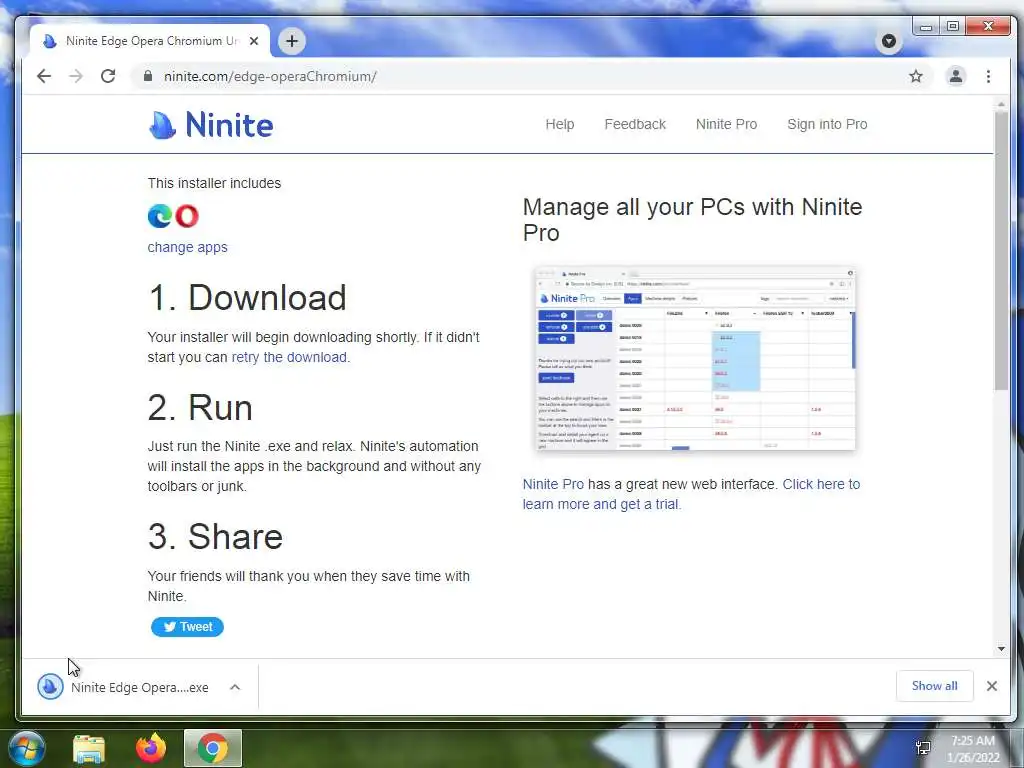Click the forward navigation arrow

(76, 76)
